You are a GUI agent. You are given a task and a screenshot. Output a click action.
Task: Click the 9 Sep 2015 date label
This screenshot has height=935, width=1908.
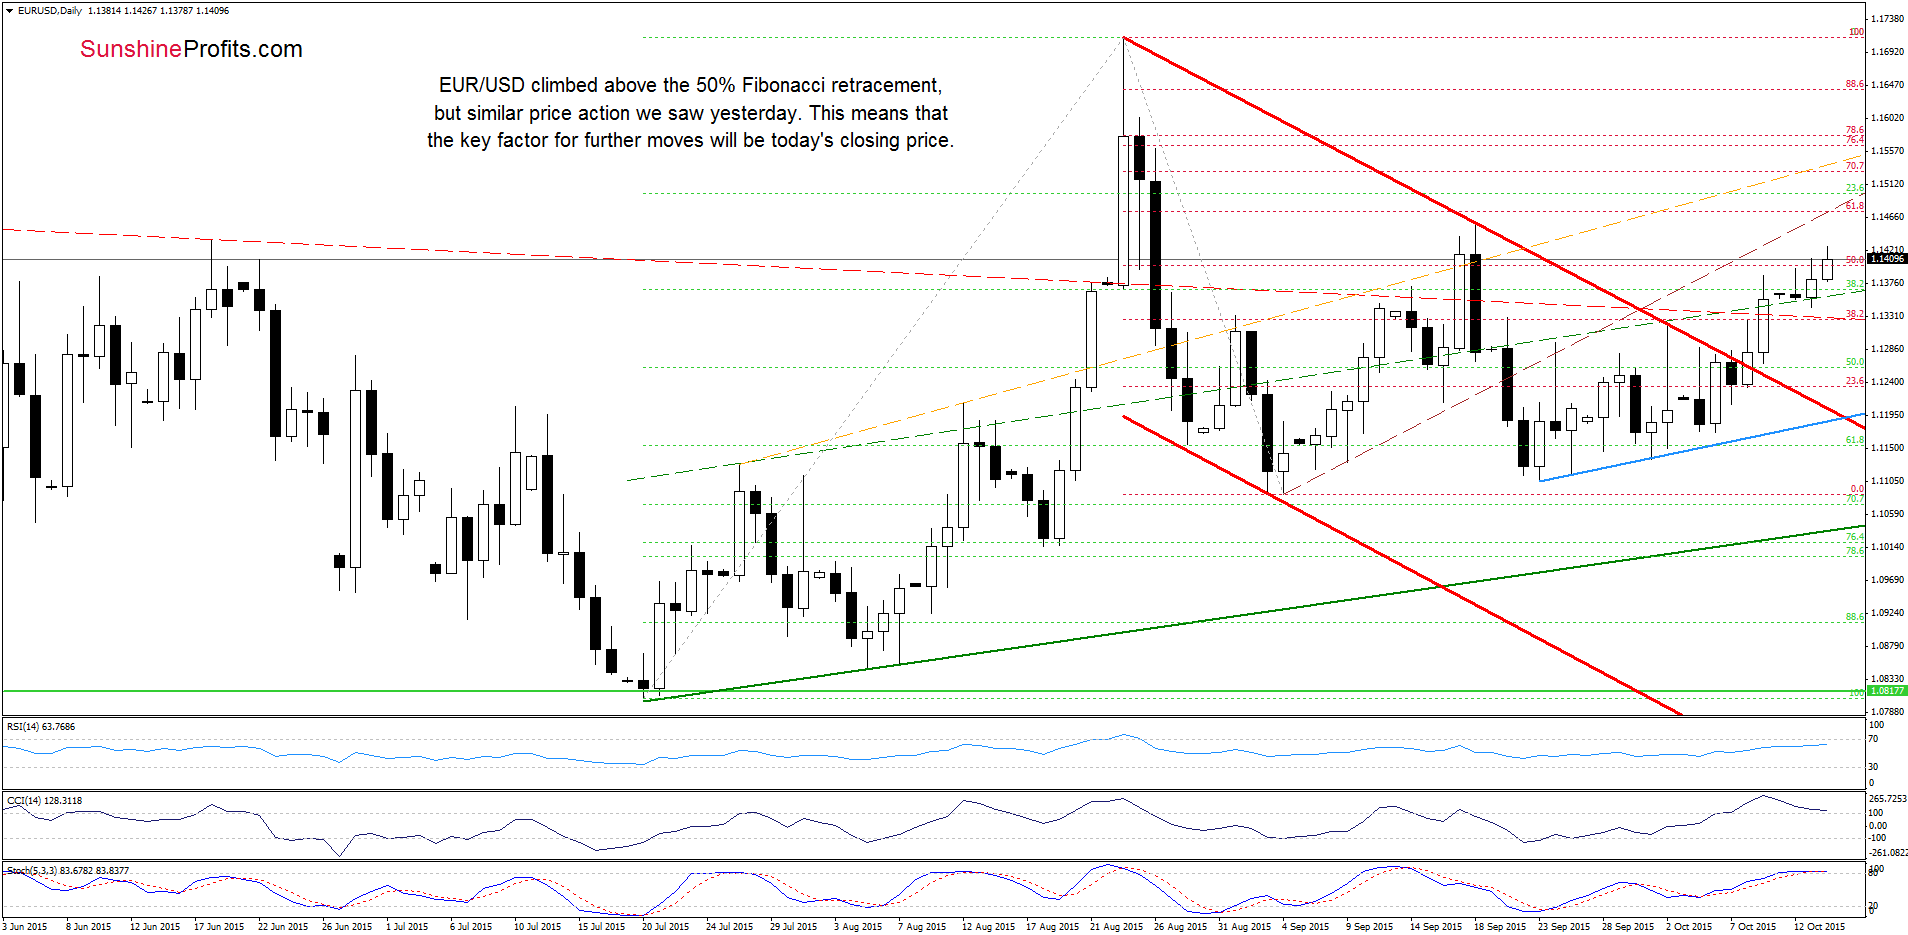coord(1369,927)
